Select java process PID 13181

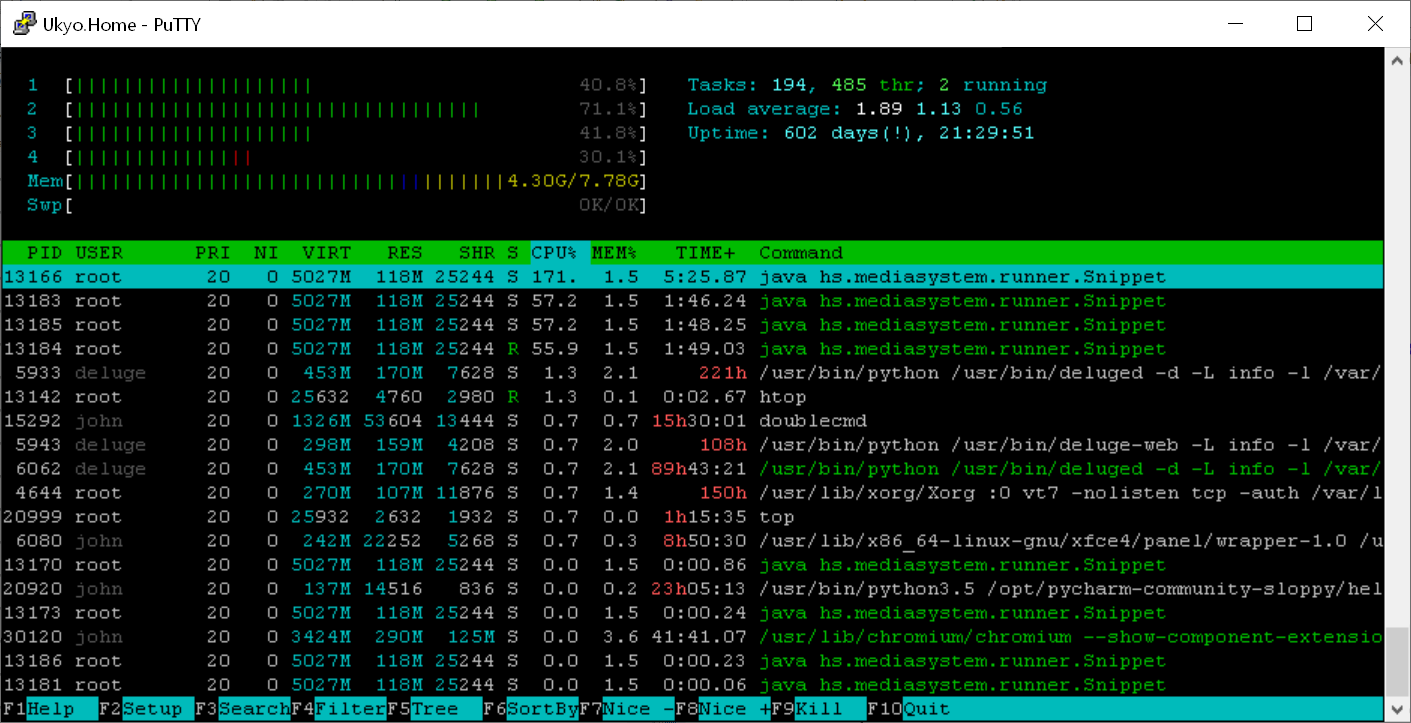[x=693, y=685]
